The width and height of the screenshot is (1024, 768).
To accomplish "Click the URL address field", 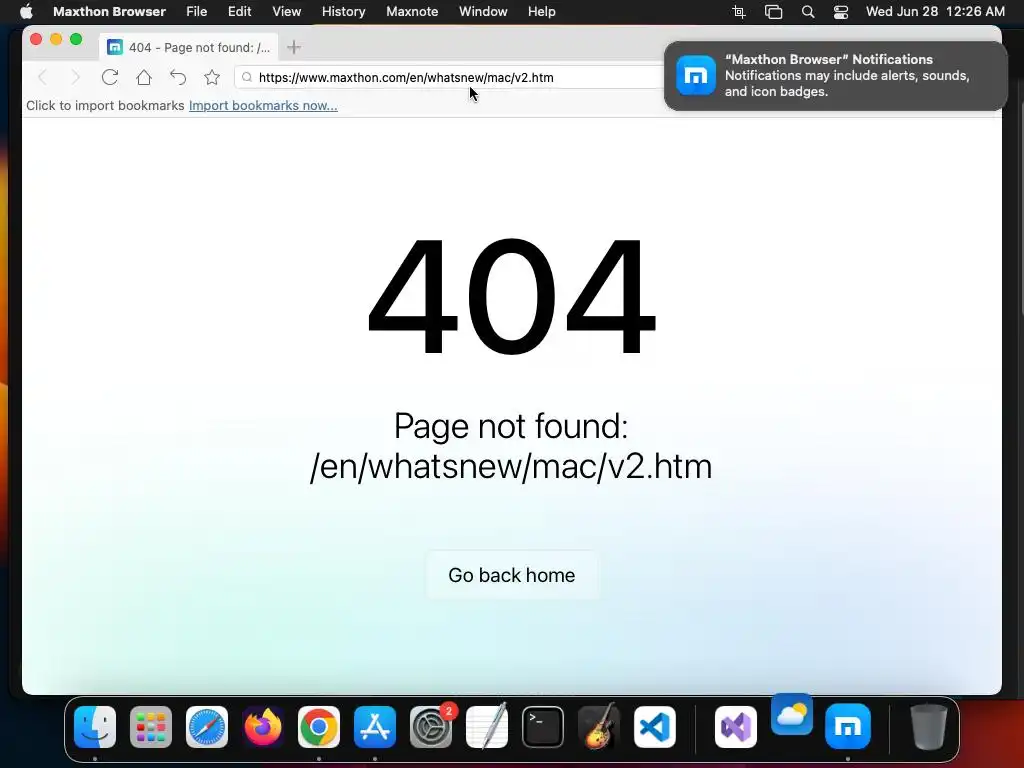I will tap(451, 78).
